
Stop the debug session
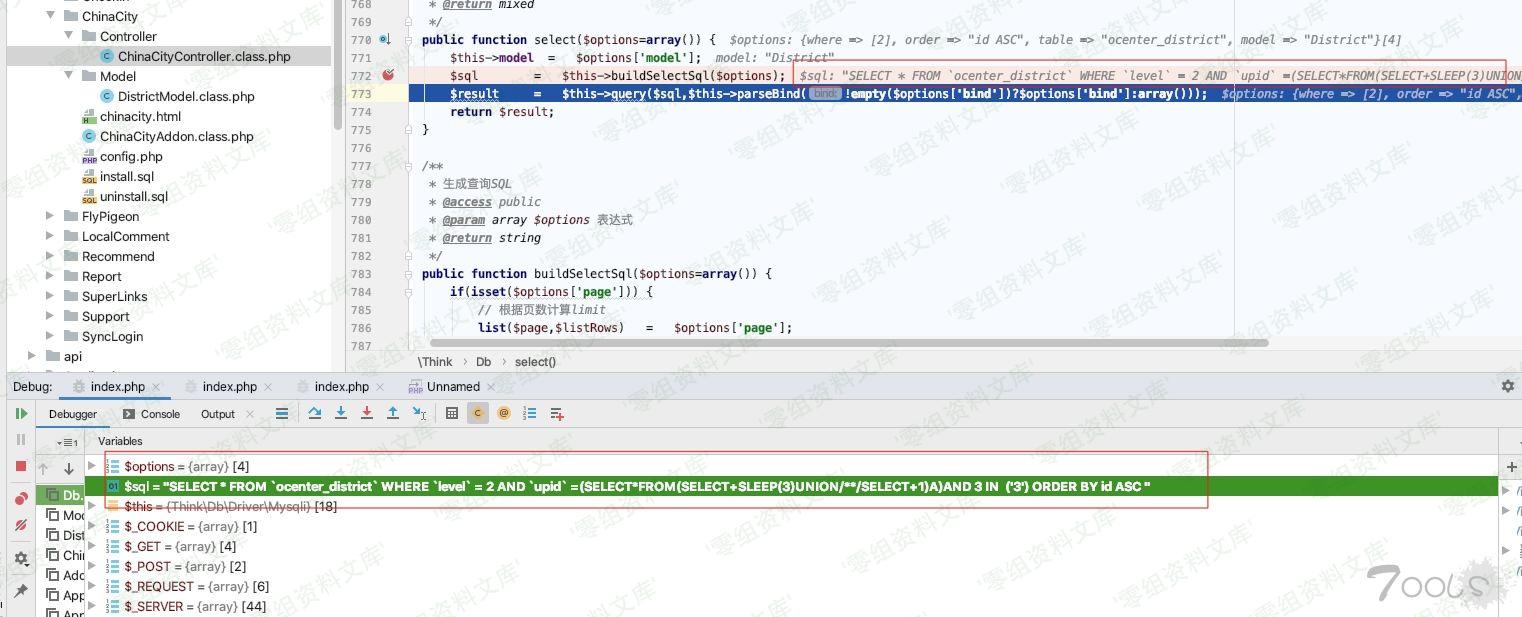22,464
